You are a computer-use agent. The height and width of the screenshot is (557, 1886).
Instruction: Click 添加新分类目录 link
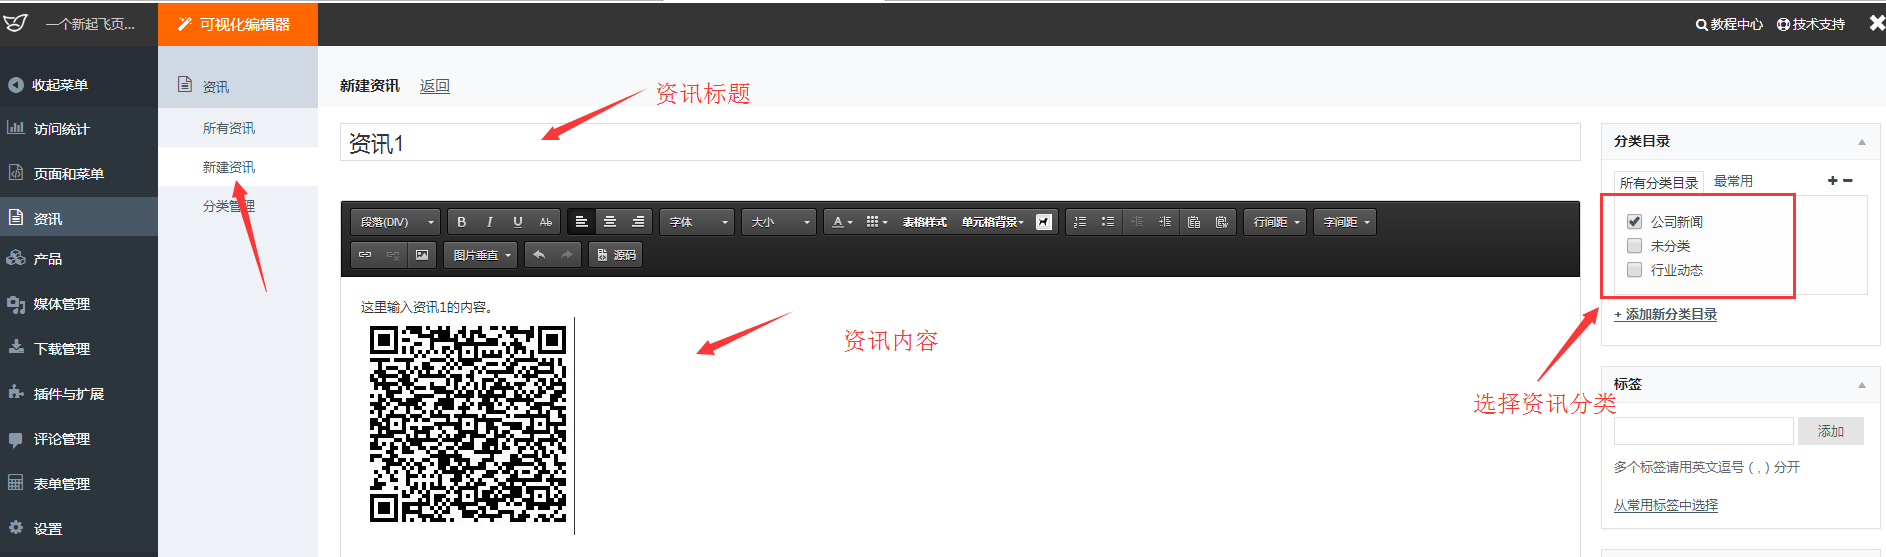tap(1665, 314)
